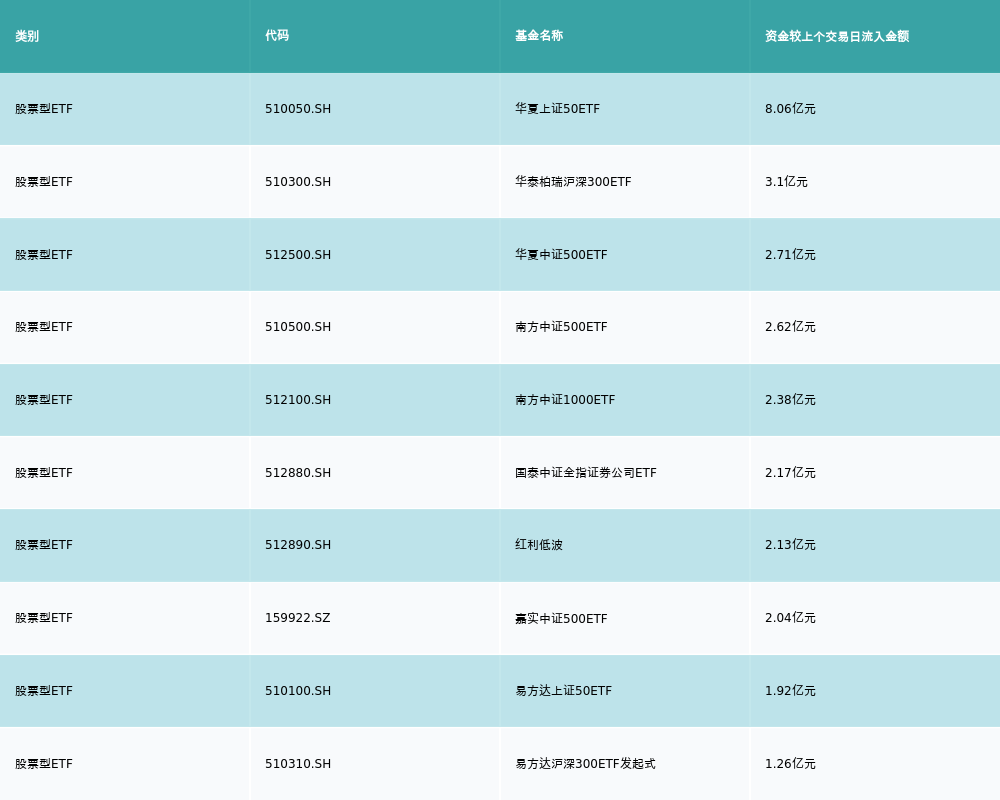1000x800 pixels.
Task: Click the 代码 column header
Action: [277, 36]
